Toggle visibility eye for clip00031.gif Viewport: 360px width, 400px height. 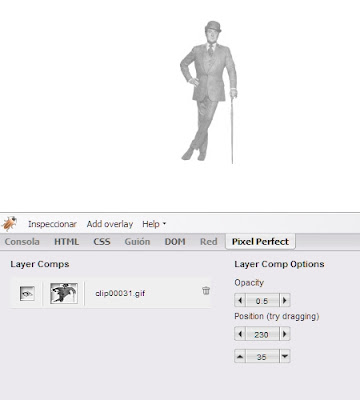pyautogui.click(x=27, y=293)
